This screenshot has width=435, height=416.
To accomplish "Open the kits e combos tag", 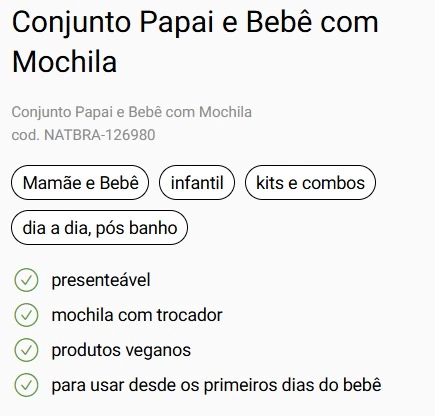I will pyautogui.click(x=310, y=183).
